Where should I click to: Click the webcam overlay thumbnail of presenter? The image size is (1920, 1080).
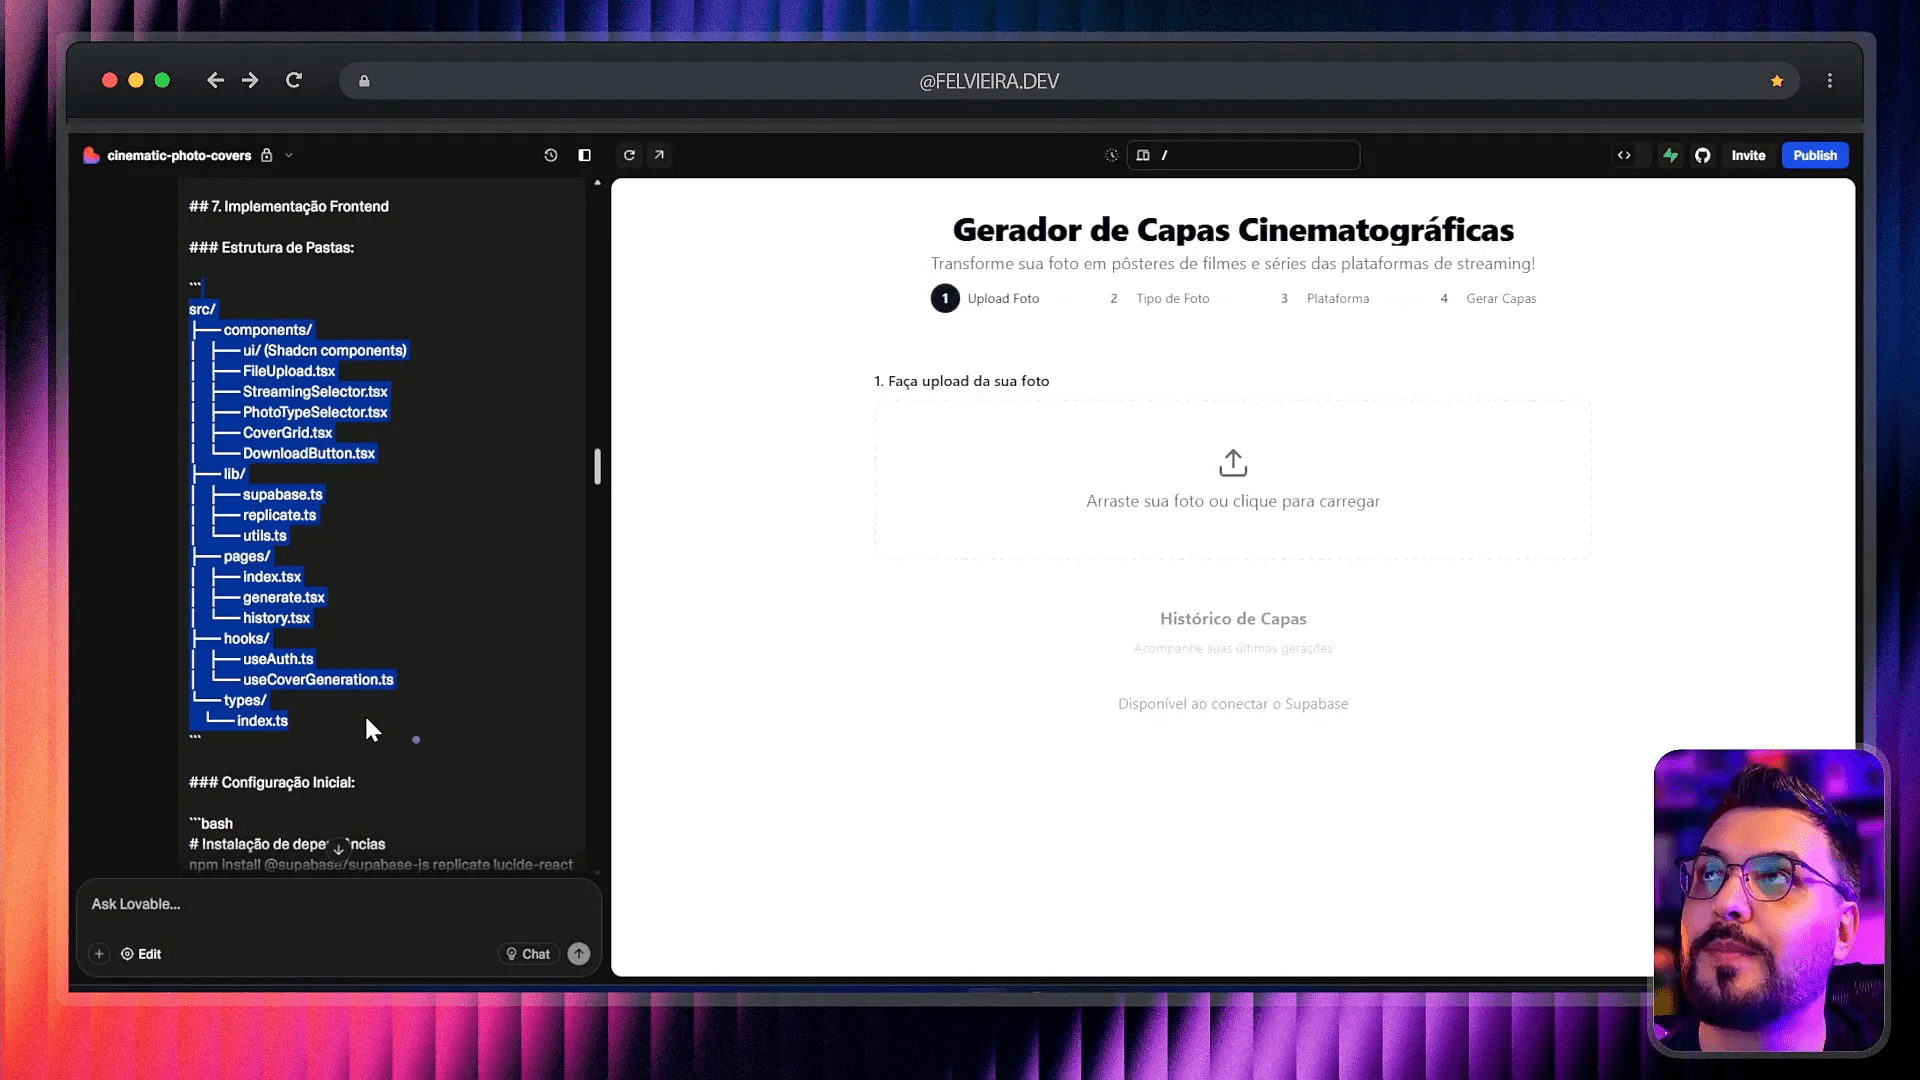1768,900
